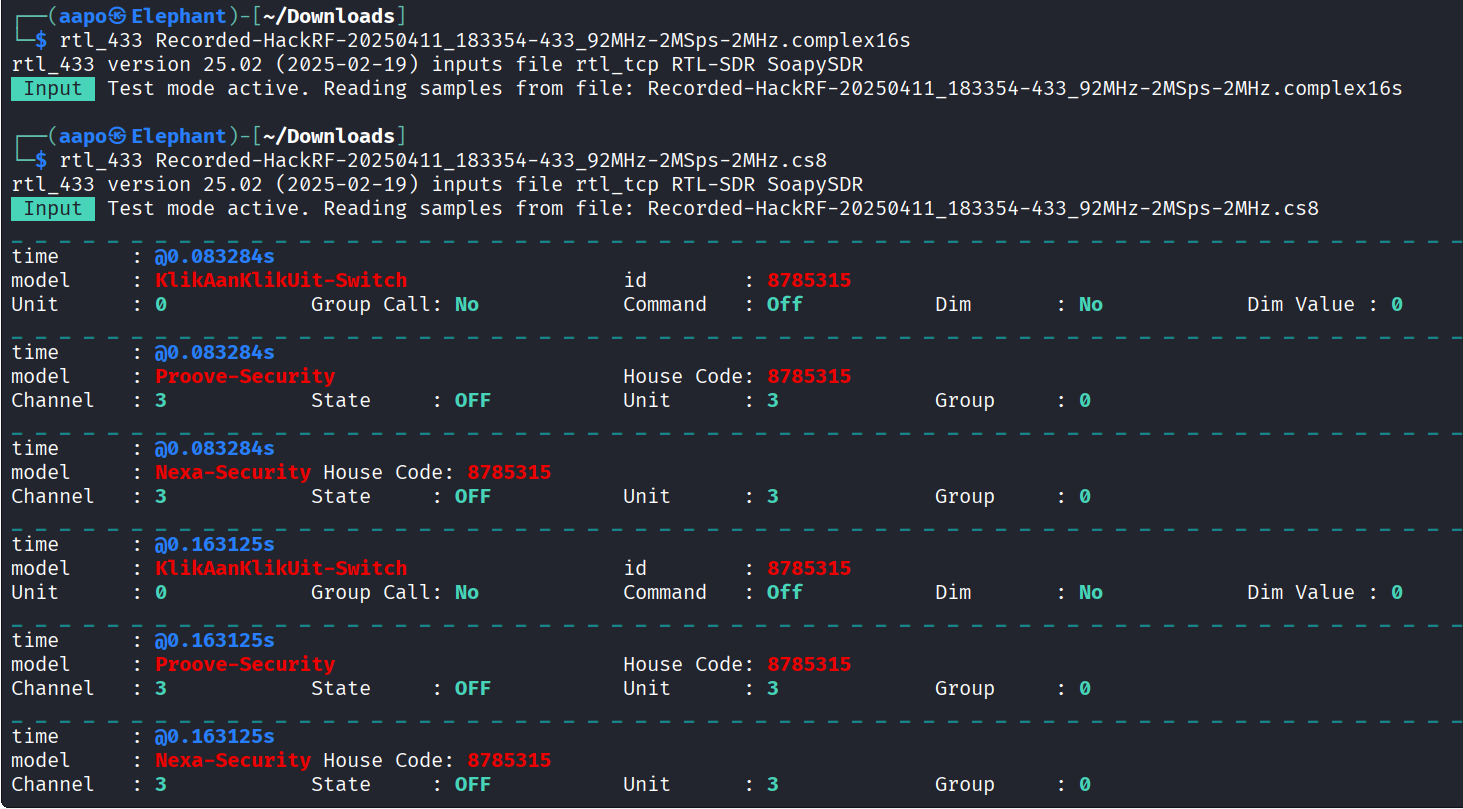The width and height of the screenshot is (1463, 809).
Task: Click the ㉿ symbol in the first prompt
Action: click(x=118, y=17)
